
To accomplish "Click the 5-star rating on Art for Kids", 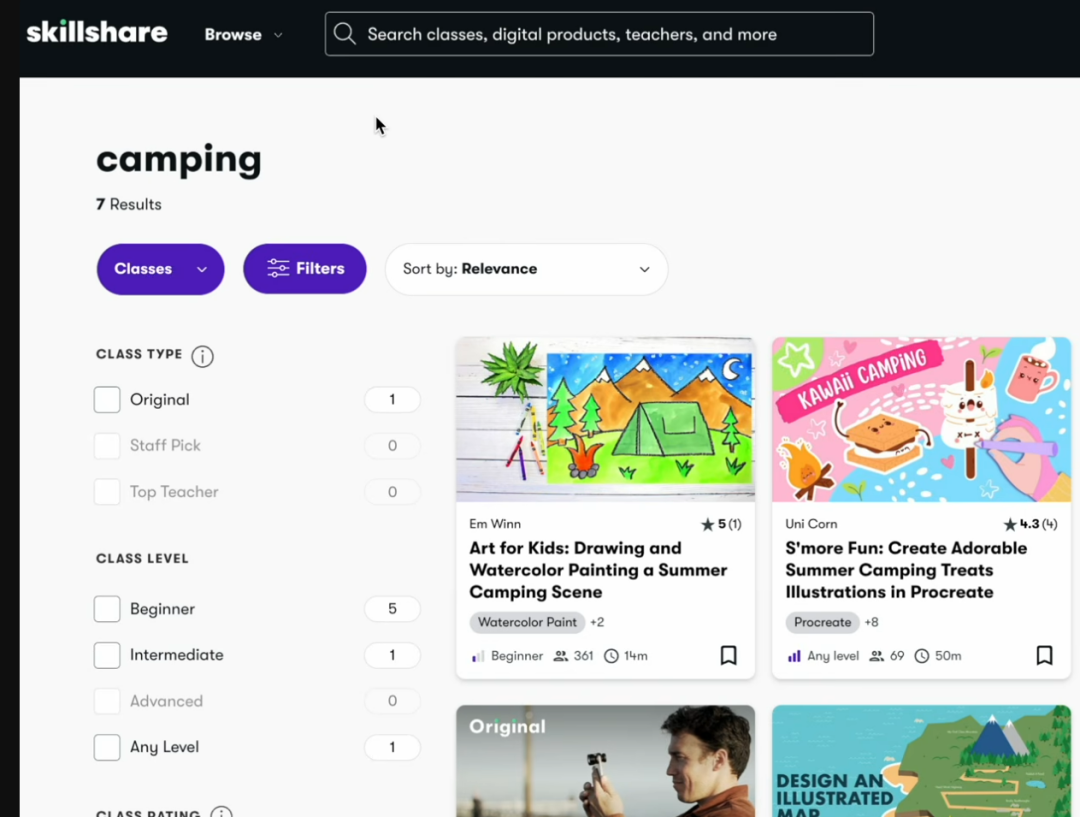I will tap(720, 524).
